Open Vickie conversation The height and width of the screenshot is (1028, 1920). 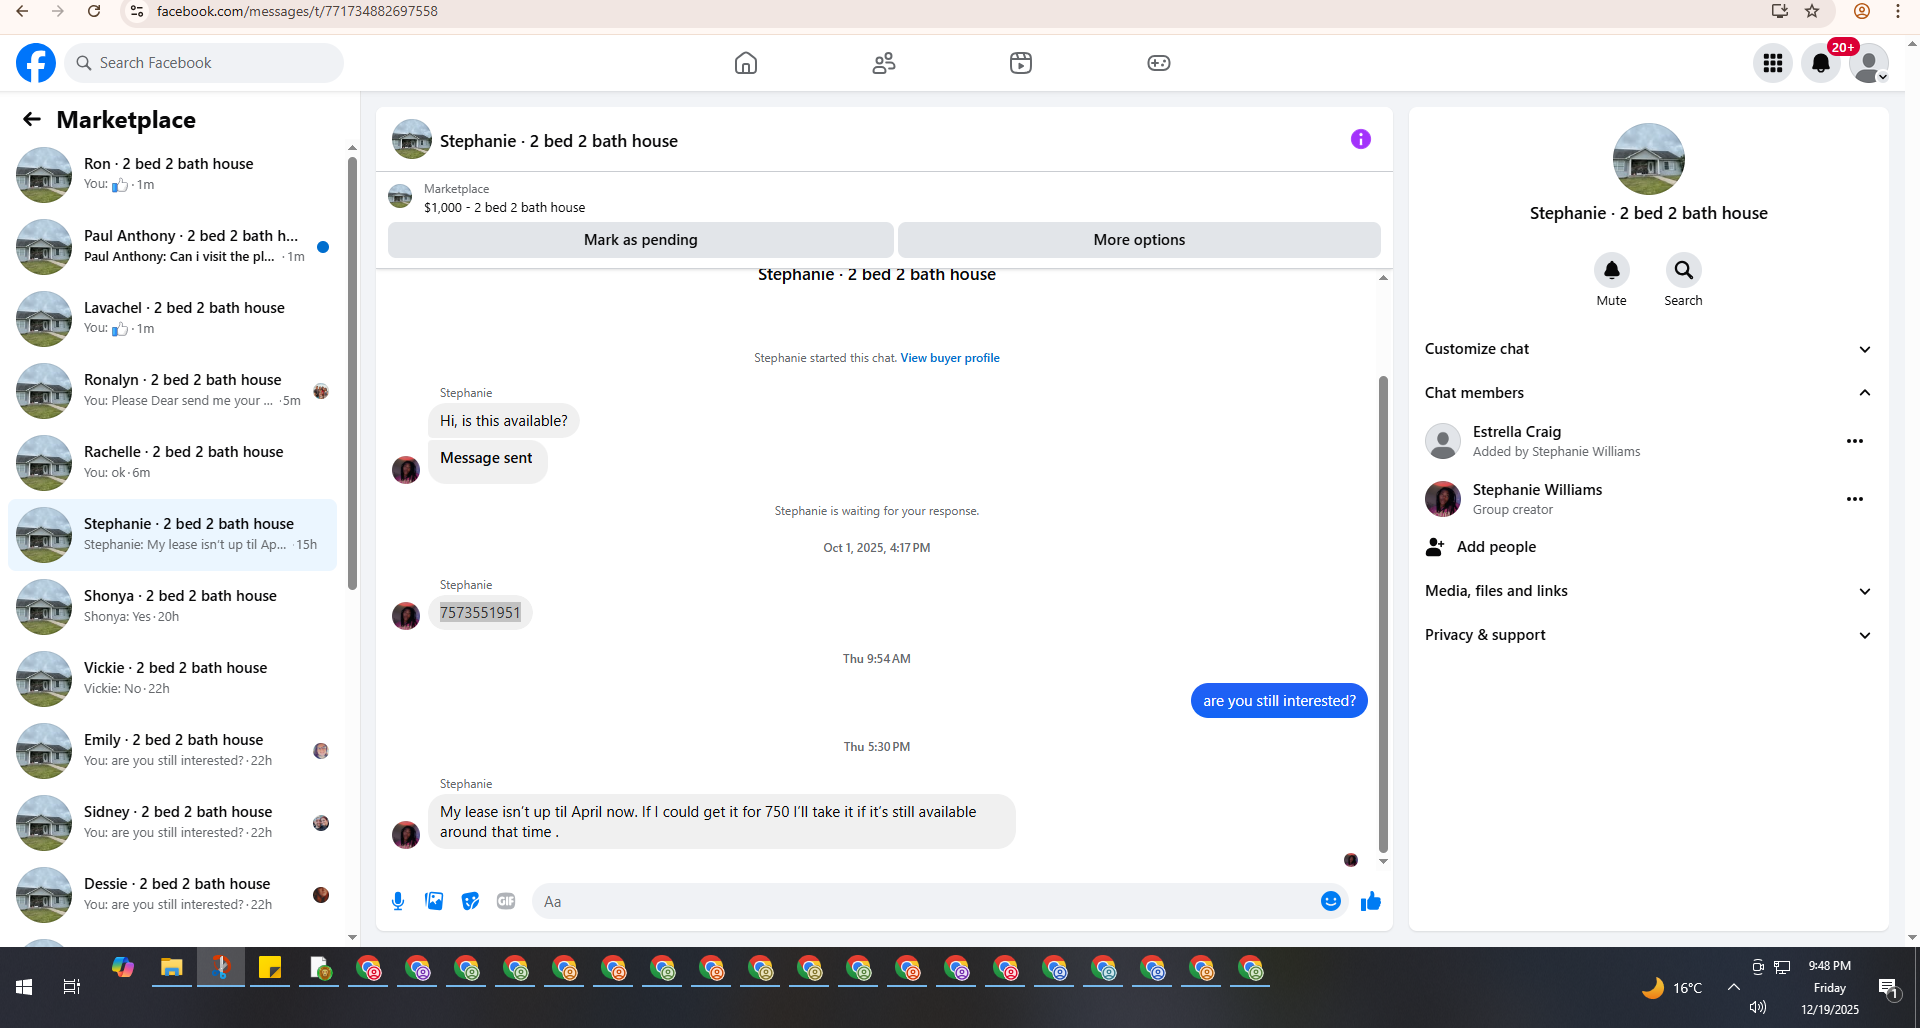pyautogui.click(x=173, y=679)
